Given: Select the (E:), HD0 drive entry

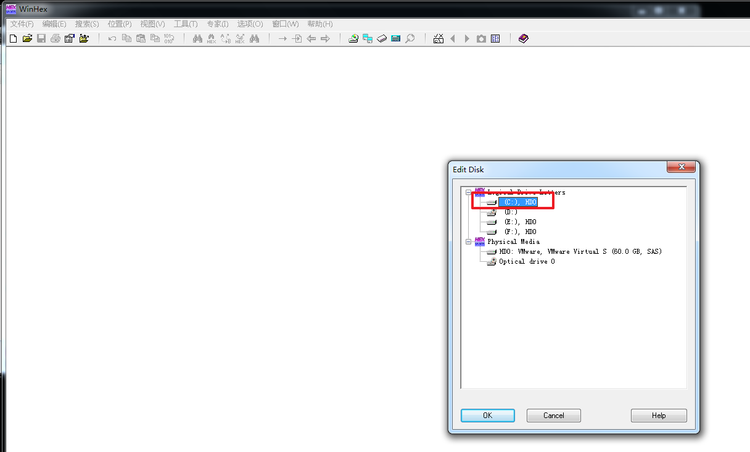Looking at the screenshot, I should (x=520, y=222).
